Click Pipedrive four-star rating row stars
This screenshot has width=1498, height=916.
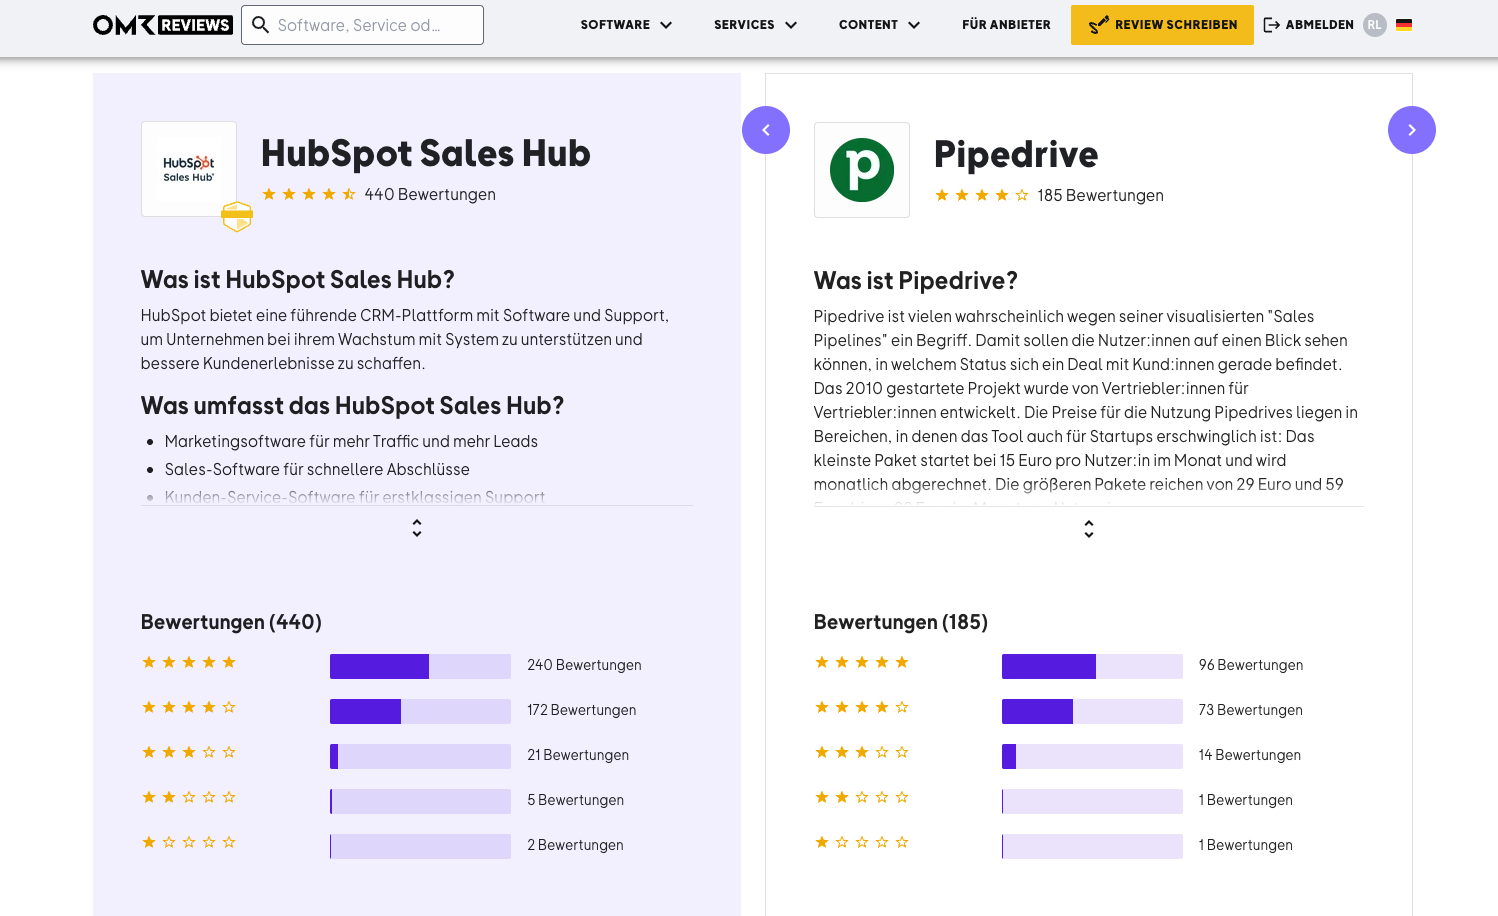click(x=862, y=707)
